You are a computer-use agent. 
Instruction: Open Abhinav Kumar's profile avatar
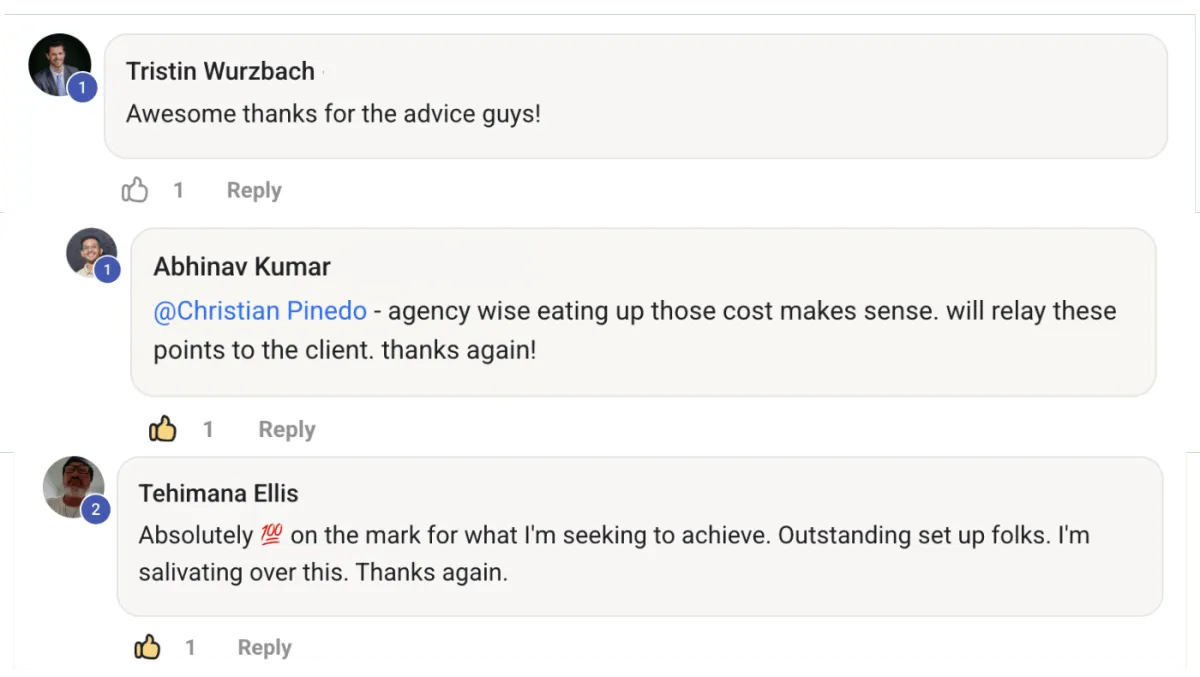89,250
